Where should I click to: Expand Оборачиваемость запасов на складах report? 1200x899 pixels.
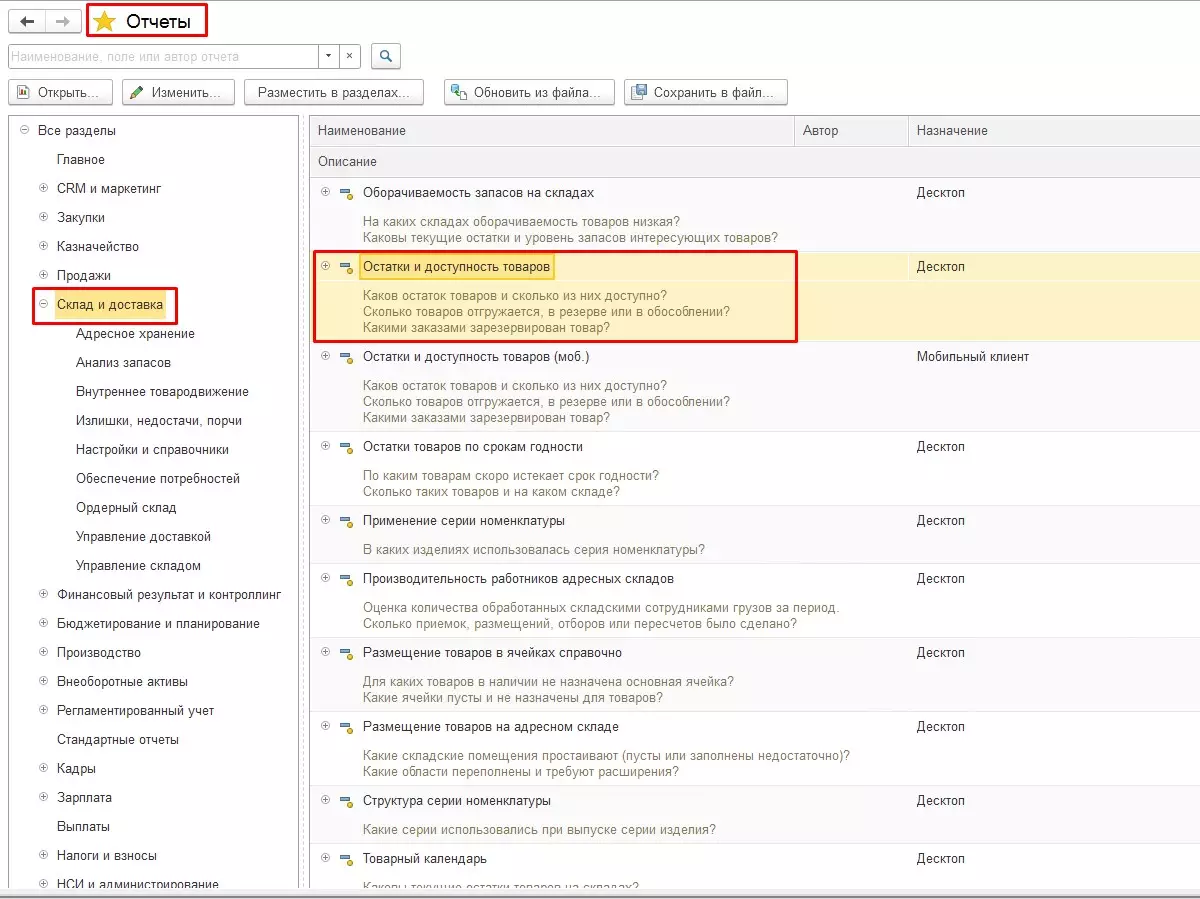[x=325, y=192]
